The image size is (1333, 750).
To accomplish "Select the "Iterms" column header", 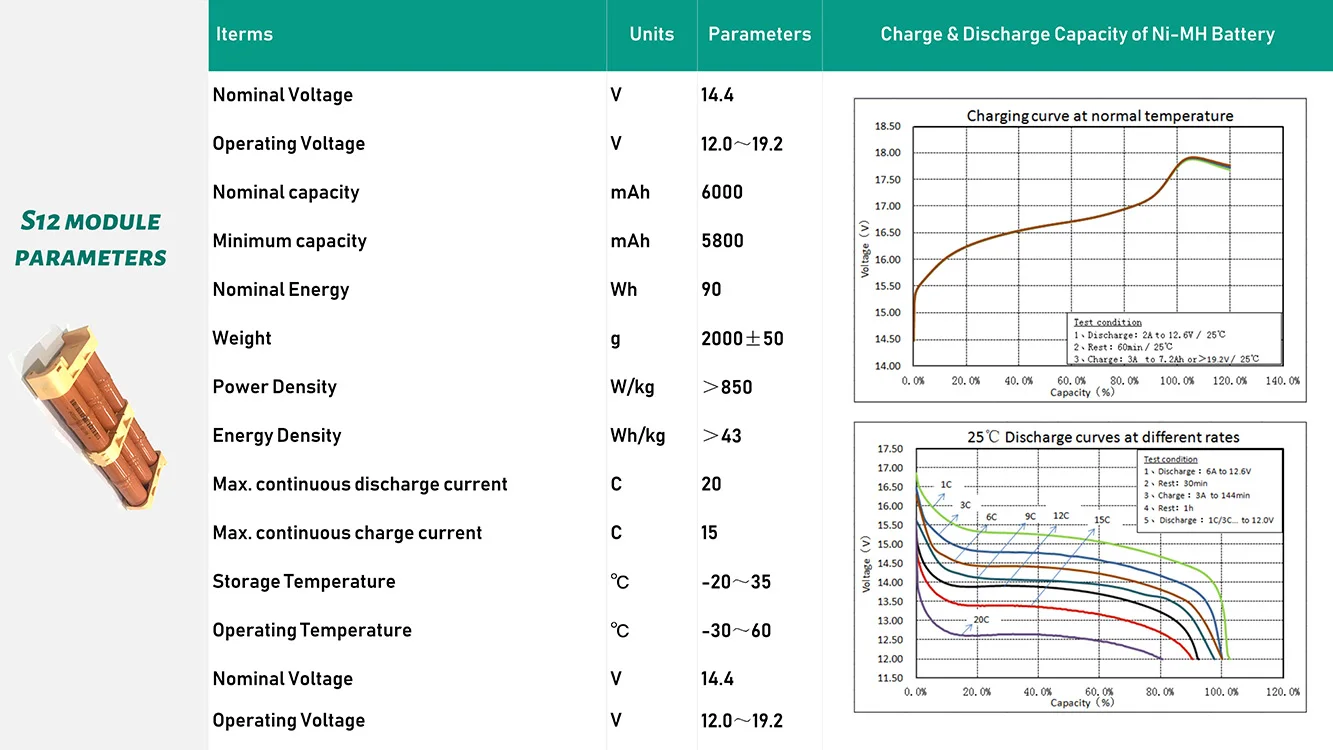I will 244,34.
